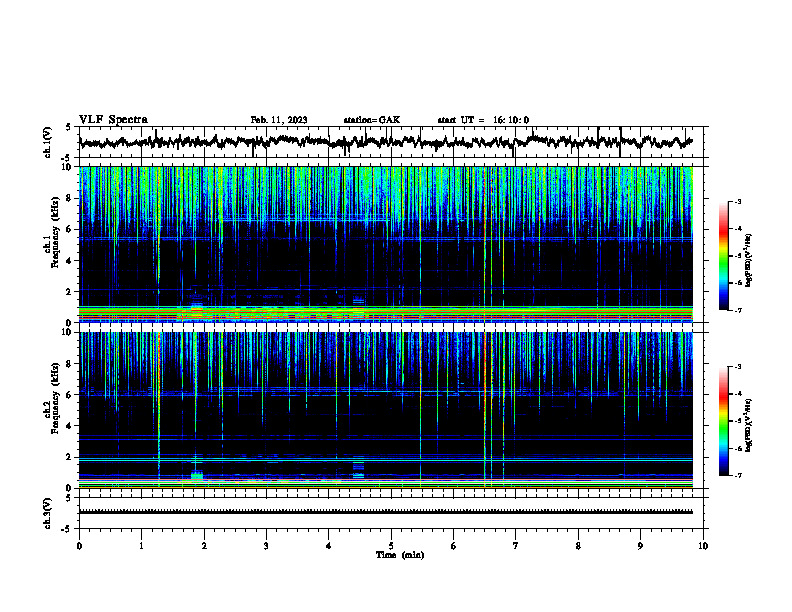Viewport: 792px width, 612px height.
Task: Click the 2 minute tick on time axis
Action: [x=204, y=546]
